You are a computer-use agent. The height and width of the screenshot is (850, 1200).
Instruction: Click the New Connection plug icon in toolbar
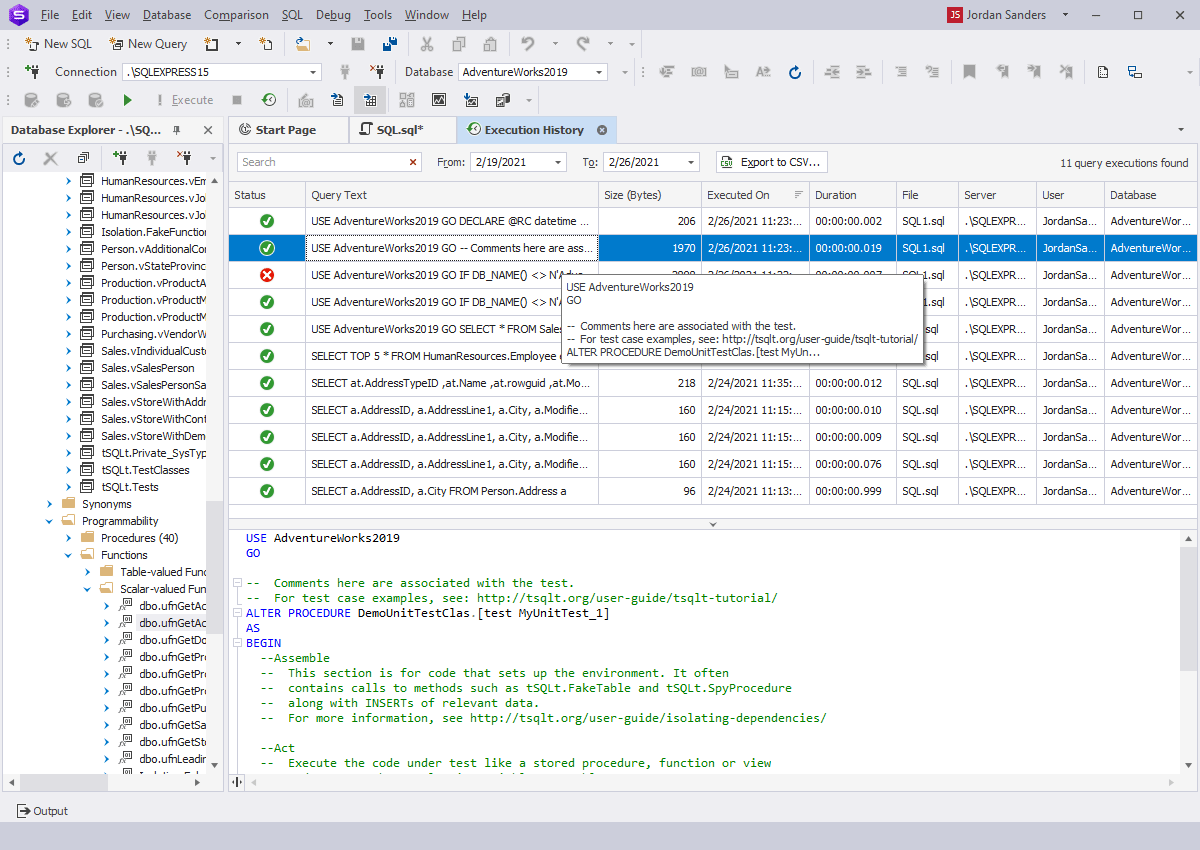[32, 72]
